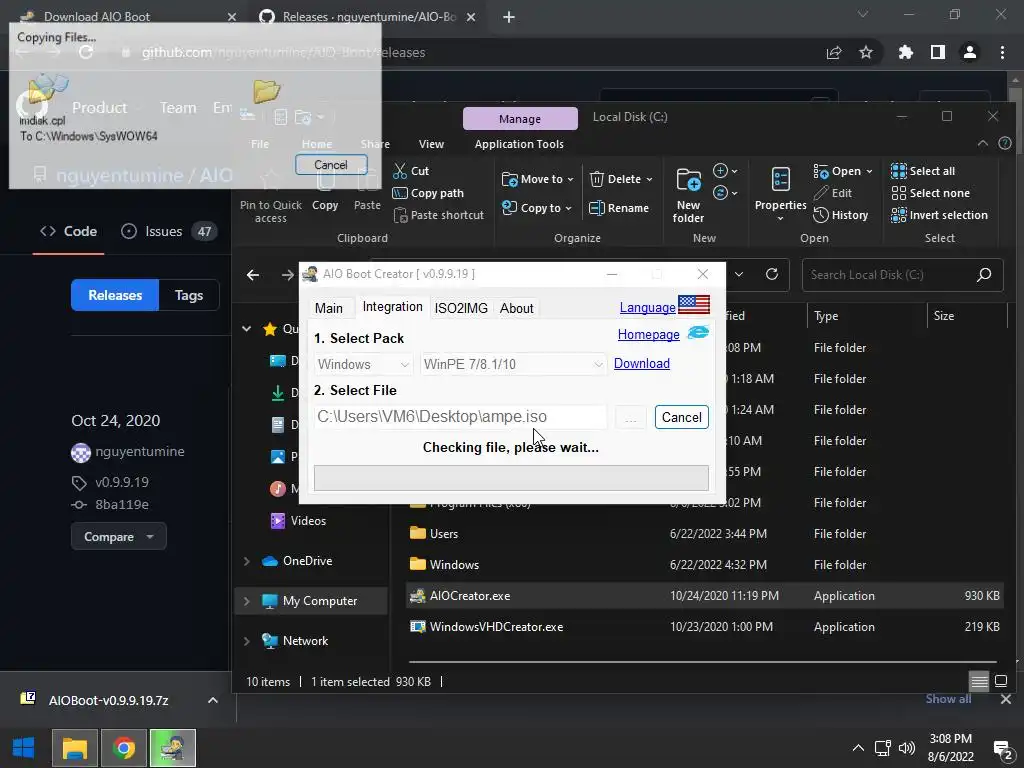Click the Explorer back arrow
This screenshot has height=768, width=1024.
click(x=253, y=275)
